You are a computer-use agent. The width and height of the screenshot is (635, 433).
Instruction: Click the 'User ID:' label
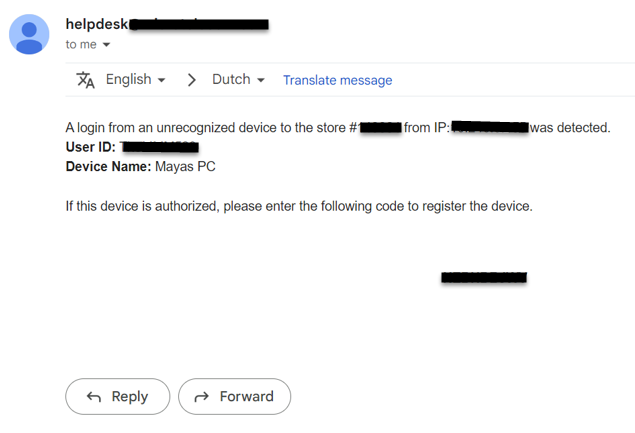click(91, 147)
